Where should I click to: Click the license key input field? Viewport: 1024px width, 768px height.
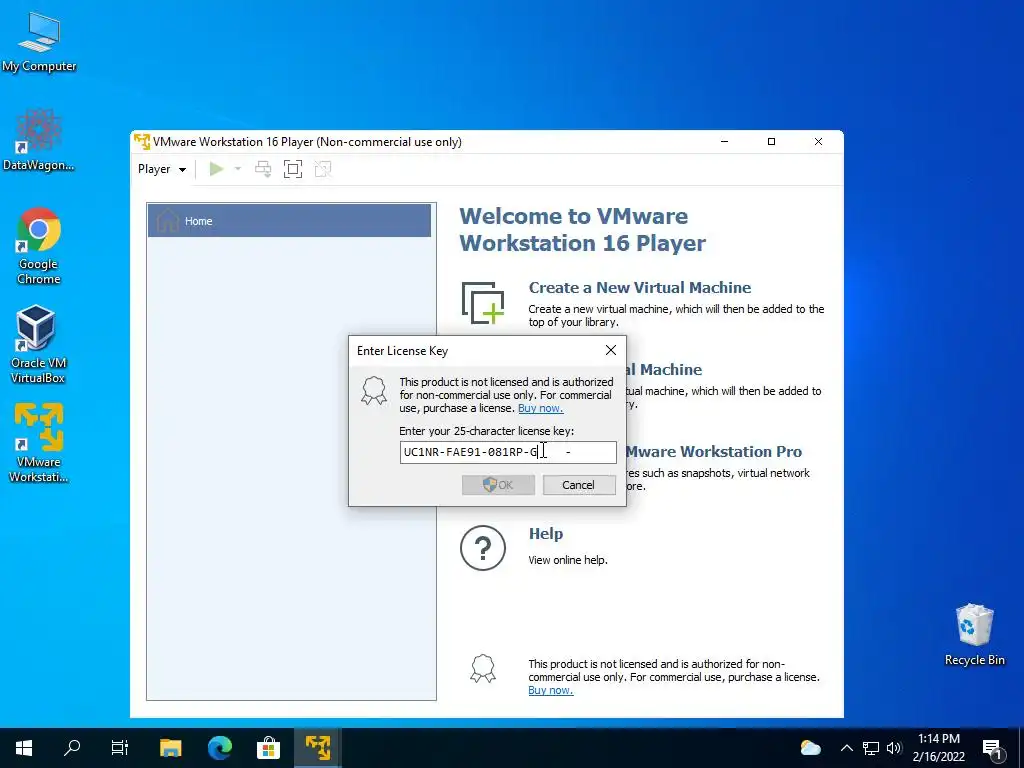[x=507, y=452]
